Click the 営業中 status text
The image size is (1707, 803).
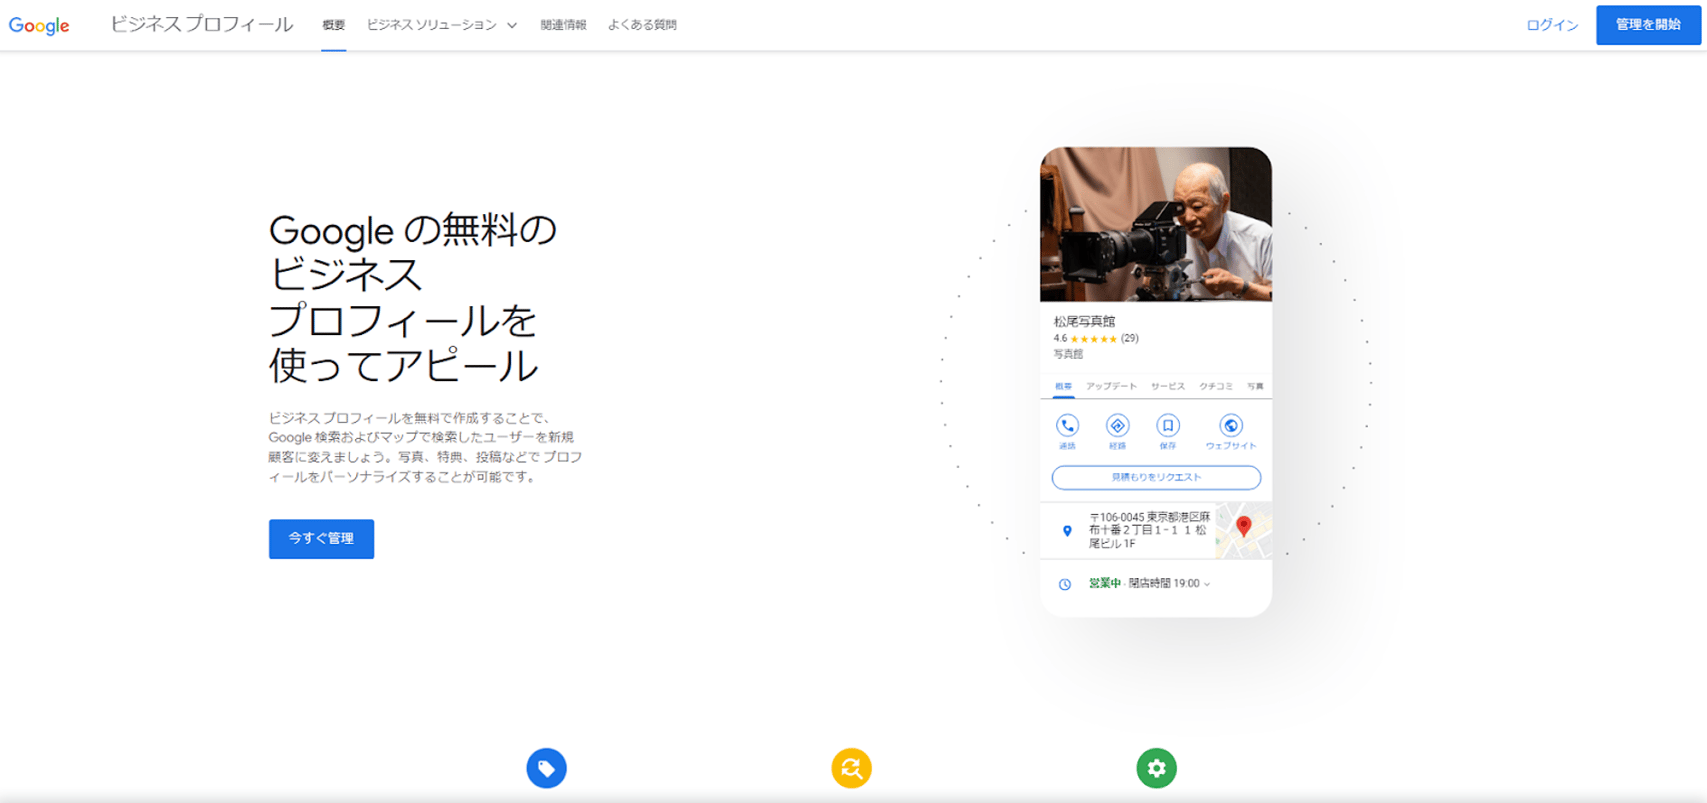(x=1104, y=583)
